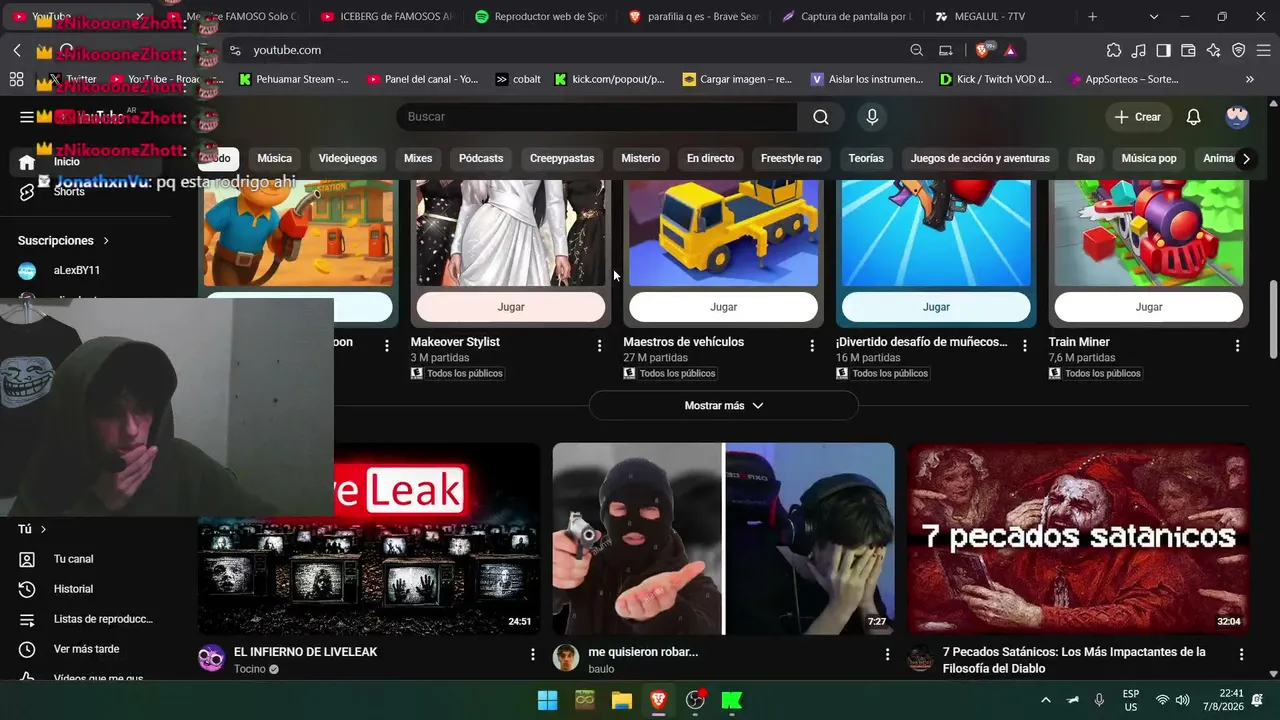
Task: Open options for me quisieron robar video
Action: pyautogui.click(x=887, y=654)
